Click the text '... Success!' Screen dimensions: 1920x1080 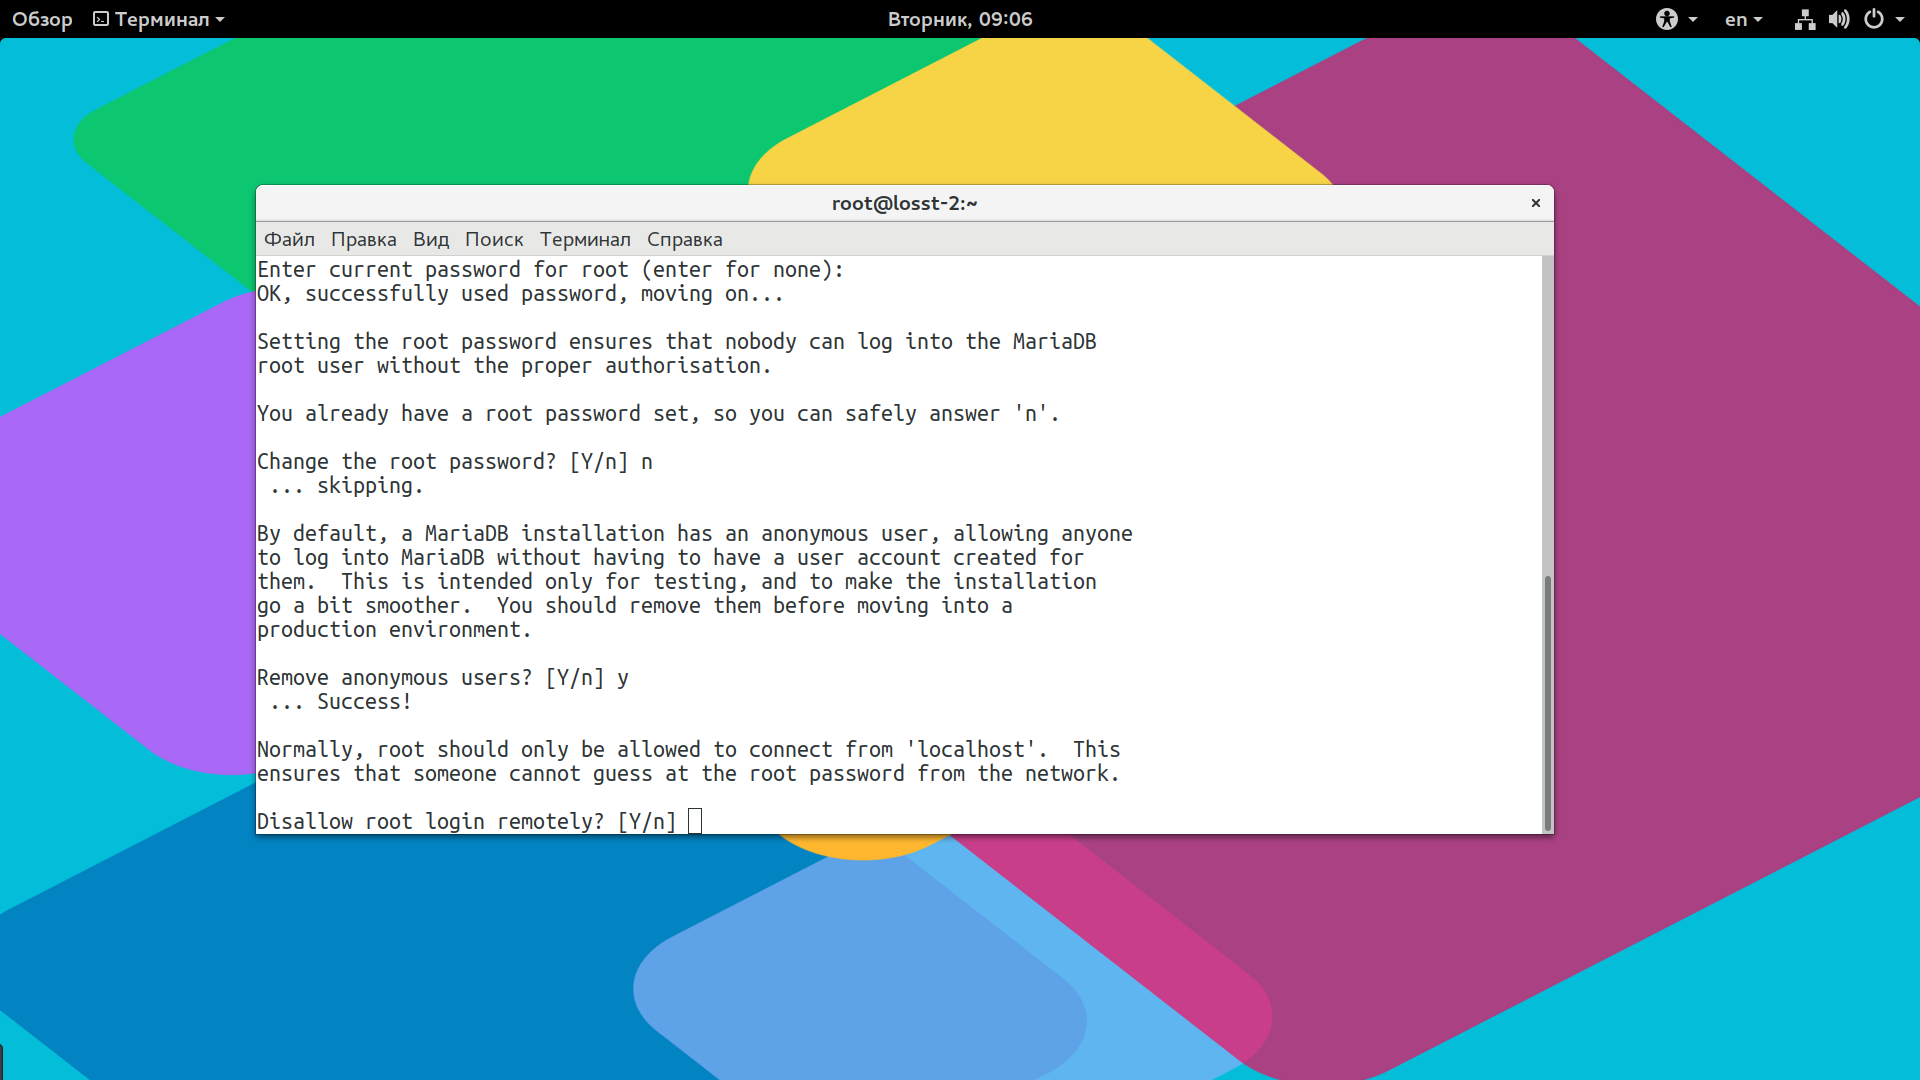coord(341,701)
